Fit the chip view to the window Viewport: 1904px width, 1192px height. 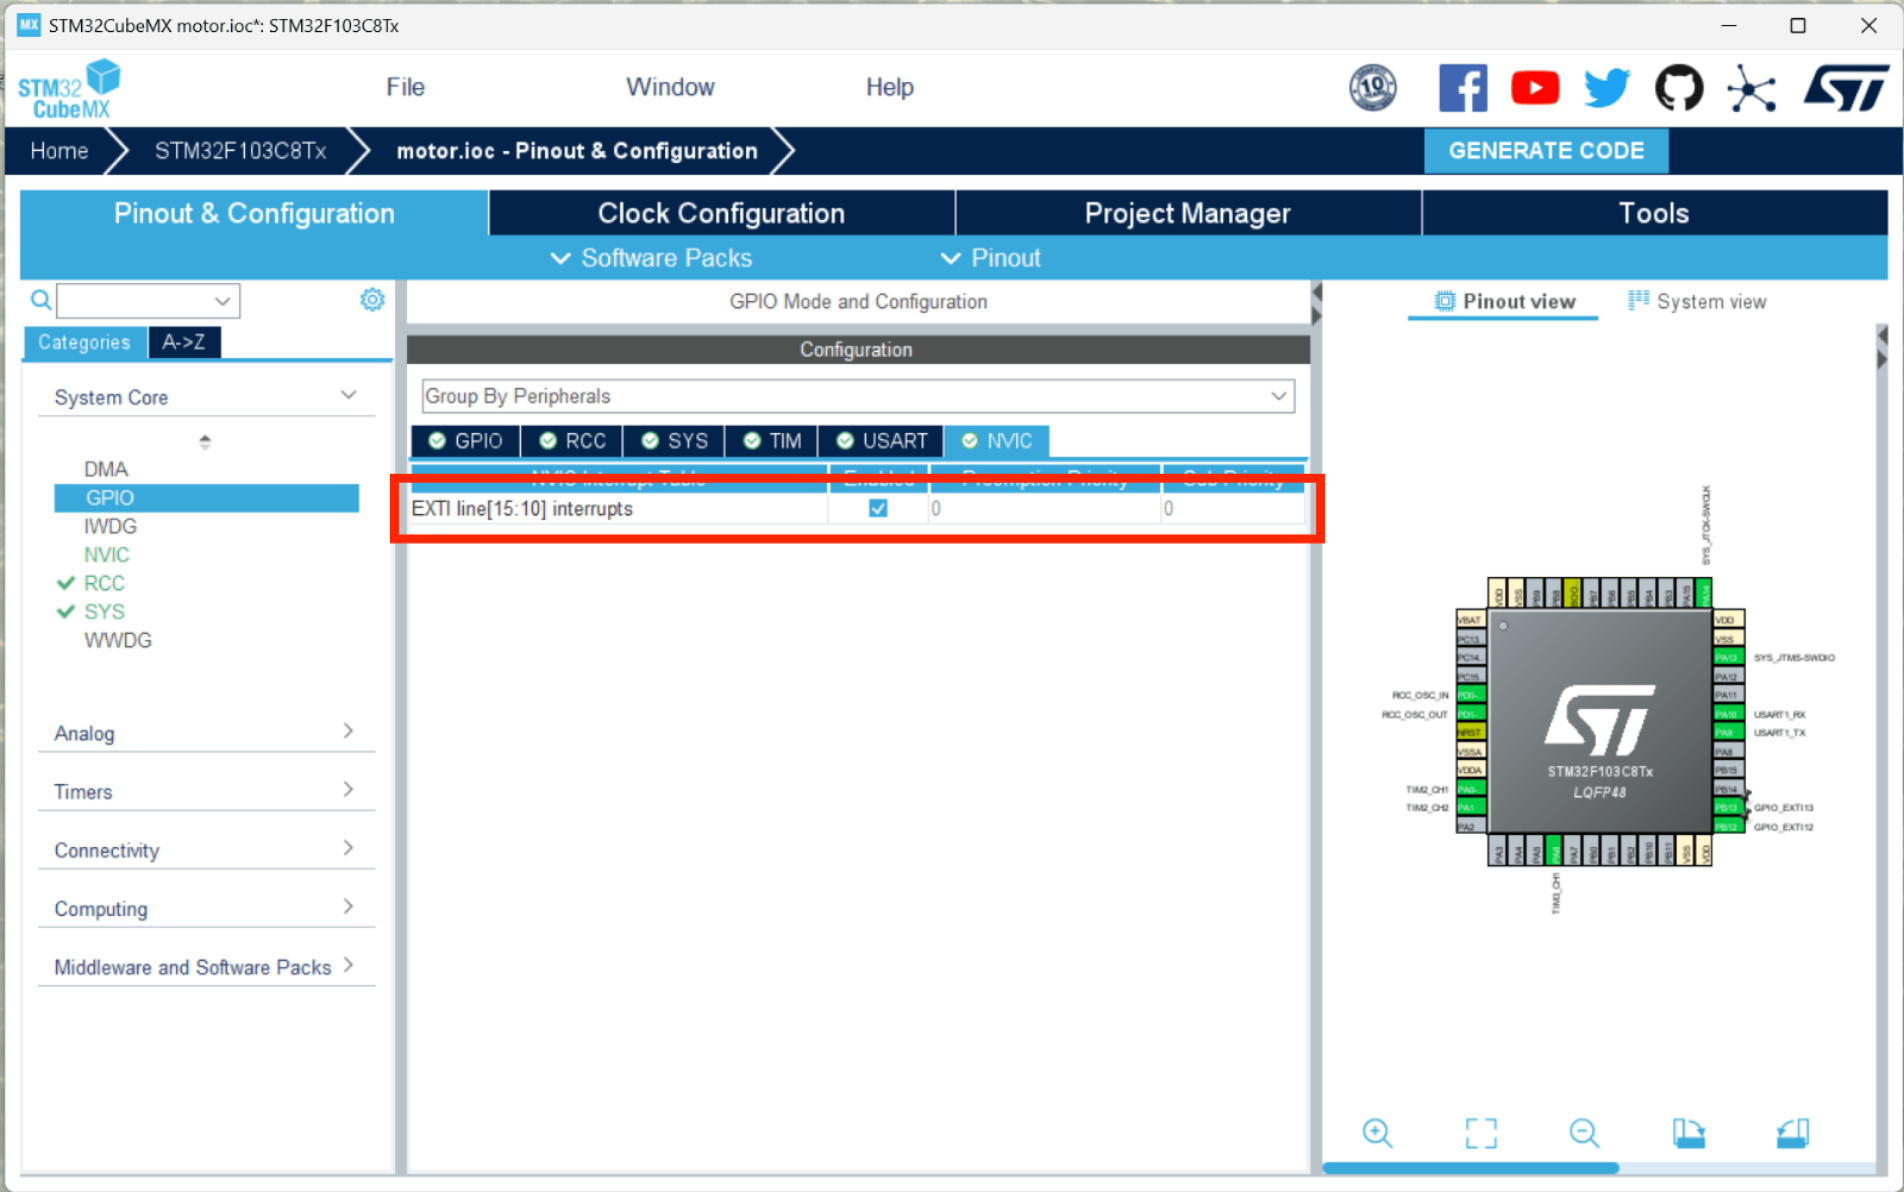(x=1481, y=1133)
